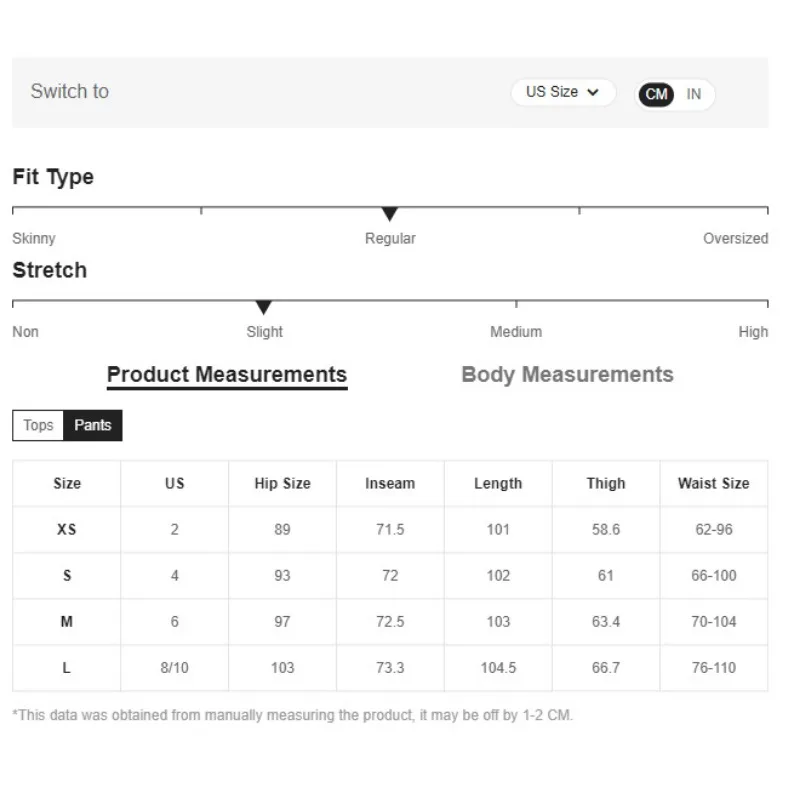Select the Product Measurements tab

click(x=227, y=376)
